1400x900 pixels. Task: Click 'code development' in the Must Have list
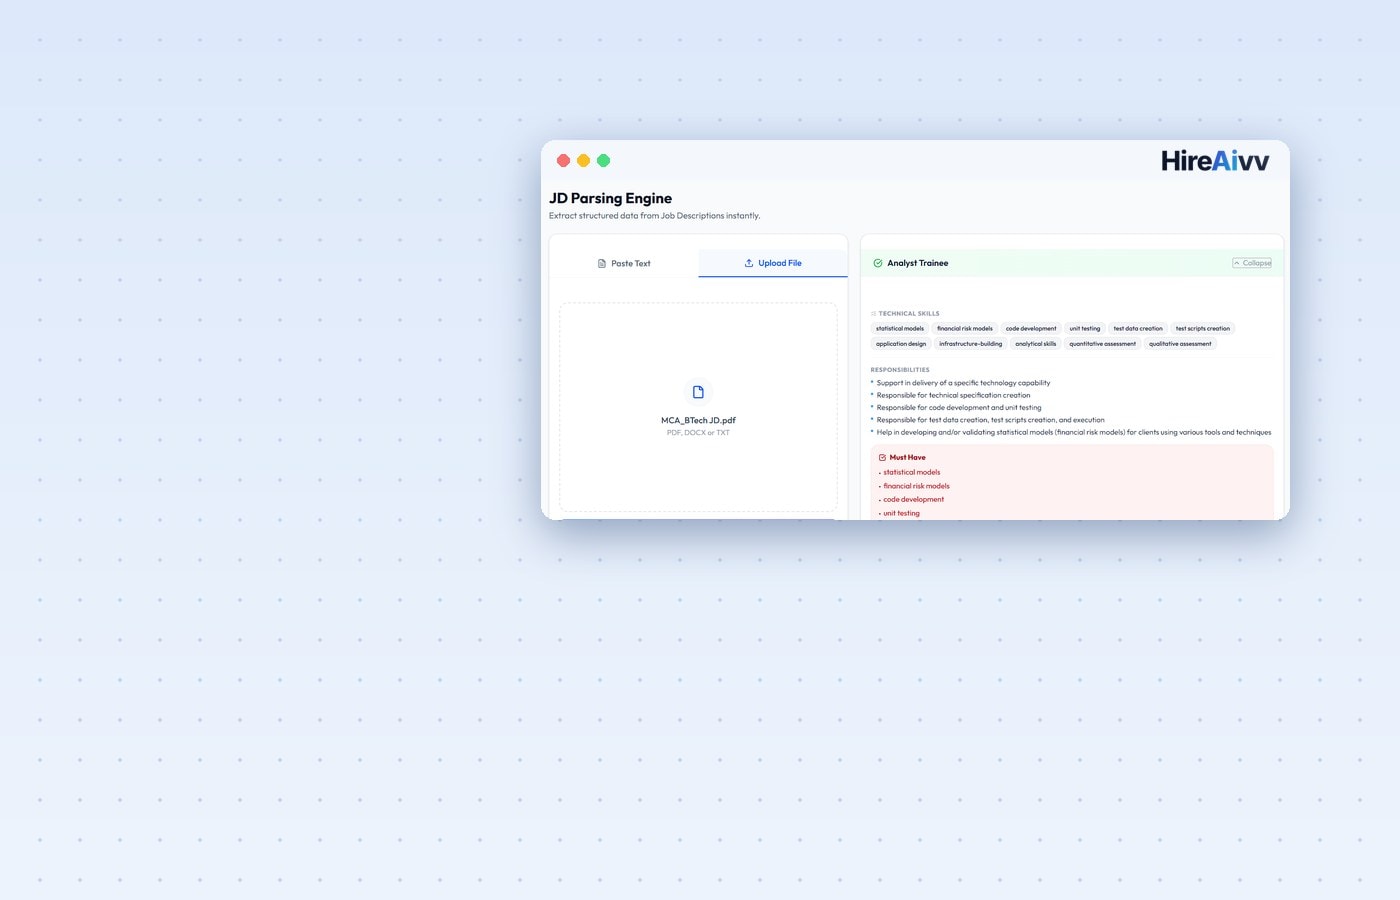(x=913, y=499)
